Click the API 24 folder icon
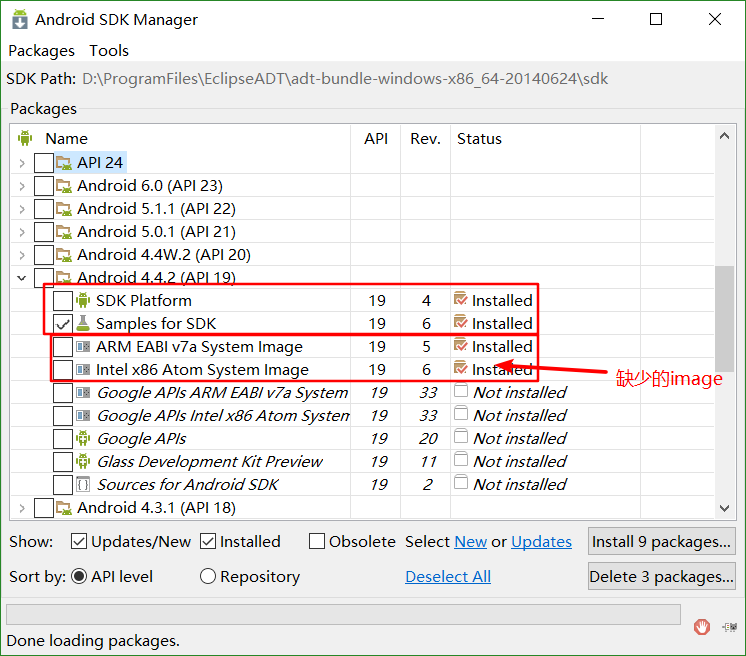746x656 pixels. (x=64, y=163)
